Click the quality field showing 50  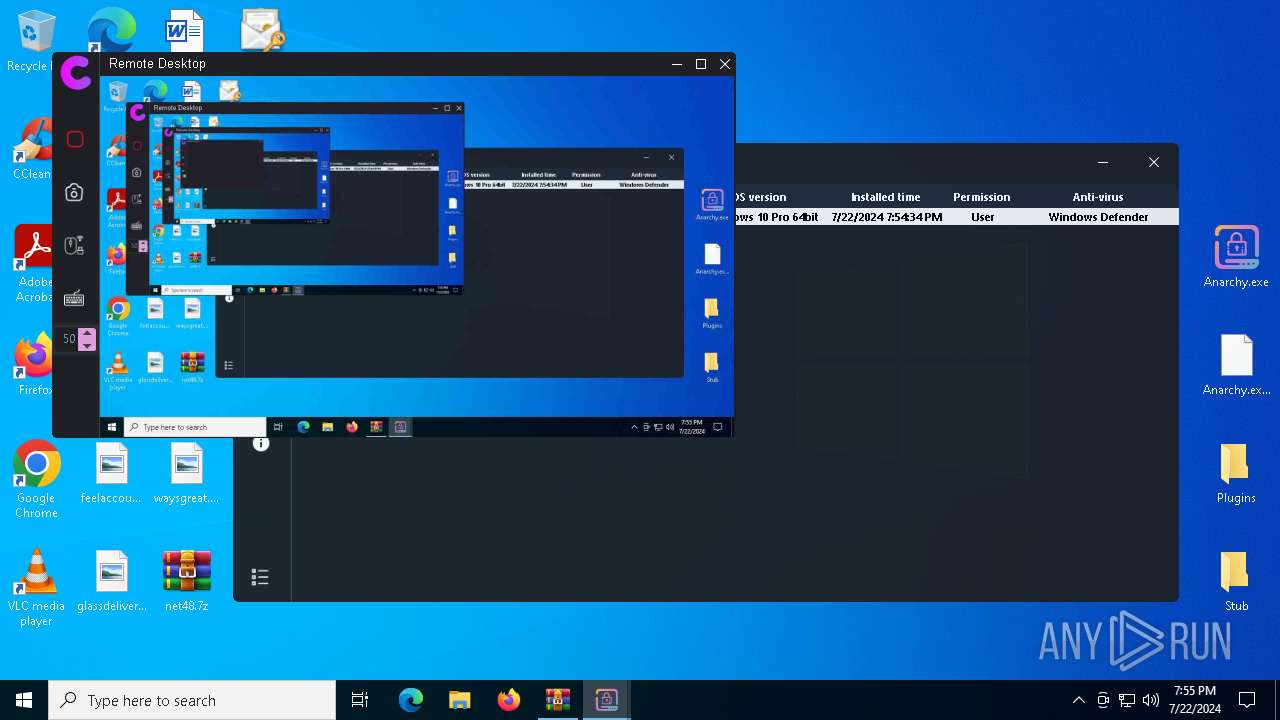[x=68, y=339]
